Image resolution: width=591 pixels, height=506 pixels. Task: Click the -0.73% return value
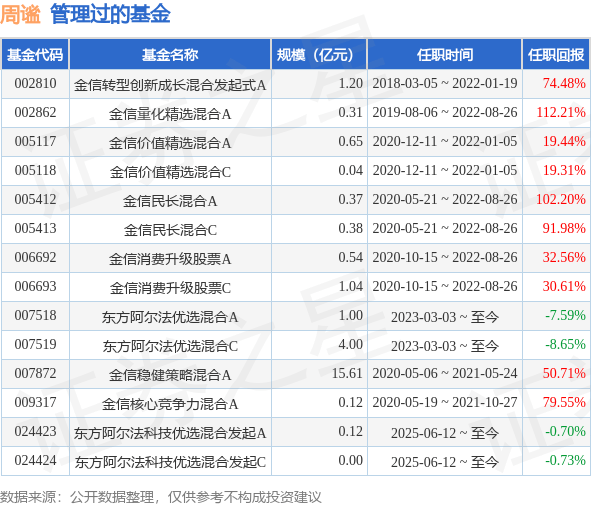(x=565, y=461)
